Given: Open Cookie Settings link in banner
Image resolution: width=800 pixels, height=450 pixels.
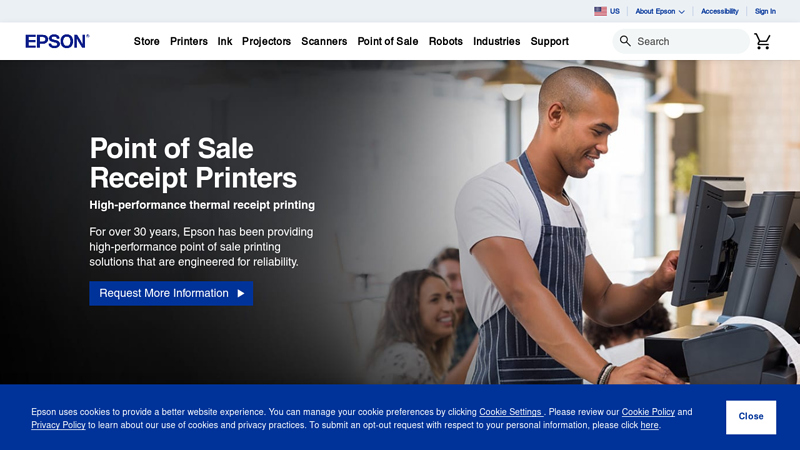Looking at the screenshot, I should (510, 412).
